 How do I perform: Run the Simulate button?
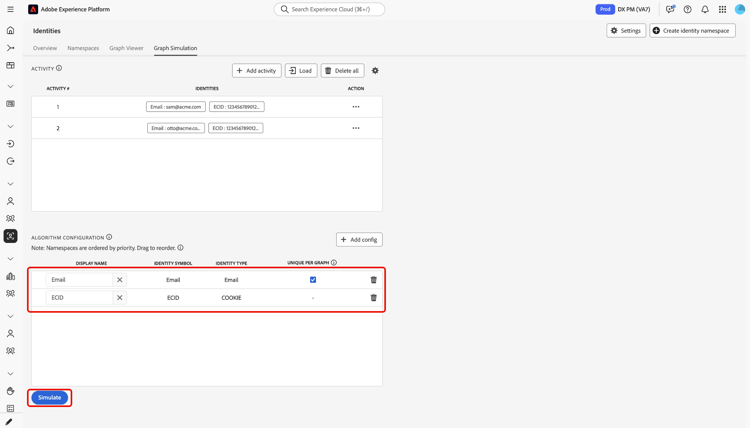click(x=50, y=397)
